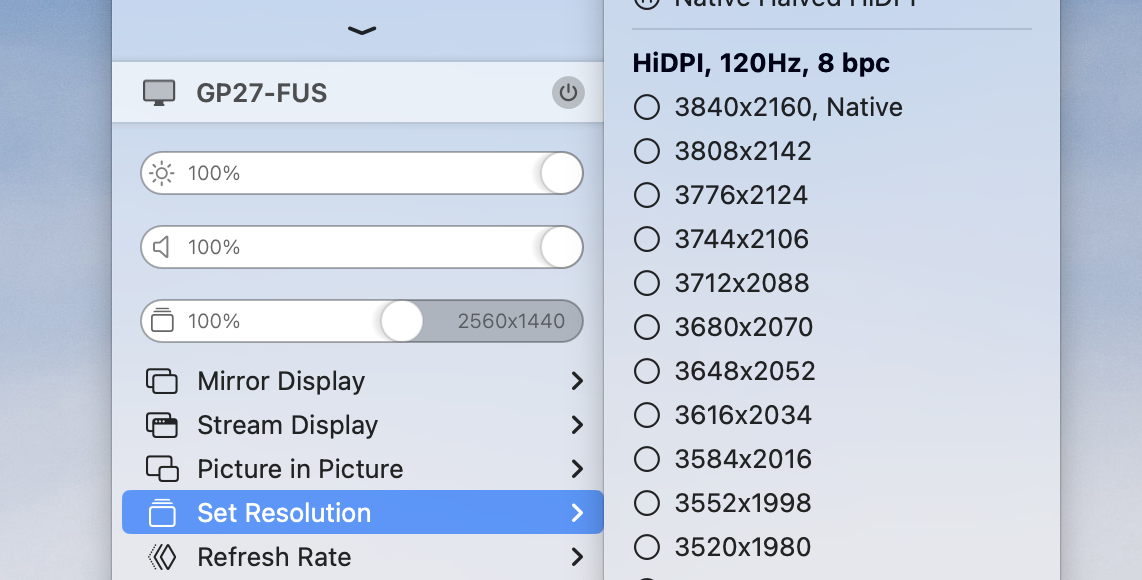Select the 3680x2070 radio button
Viewport: 1142px width, 580px height.
[x=647, y=327]
